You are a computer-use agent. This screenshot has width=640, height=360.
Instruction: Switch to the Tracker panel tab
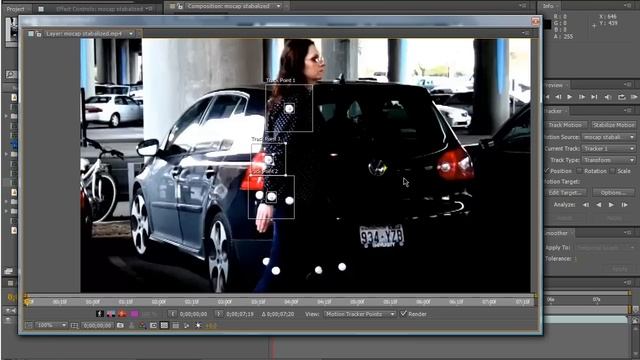tap(553, 111)
